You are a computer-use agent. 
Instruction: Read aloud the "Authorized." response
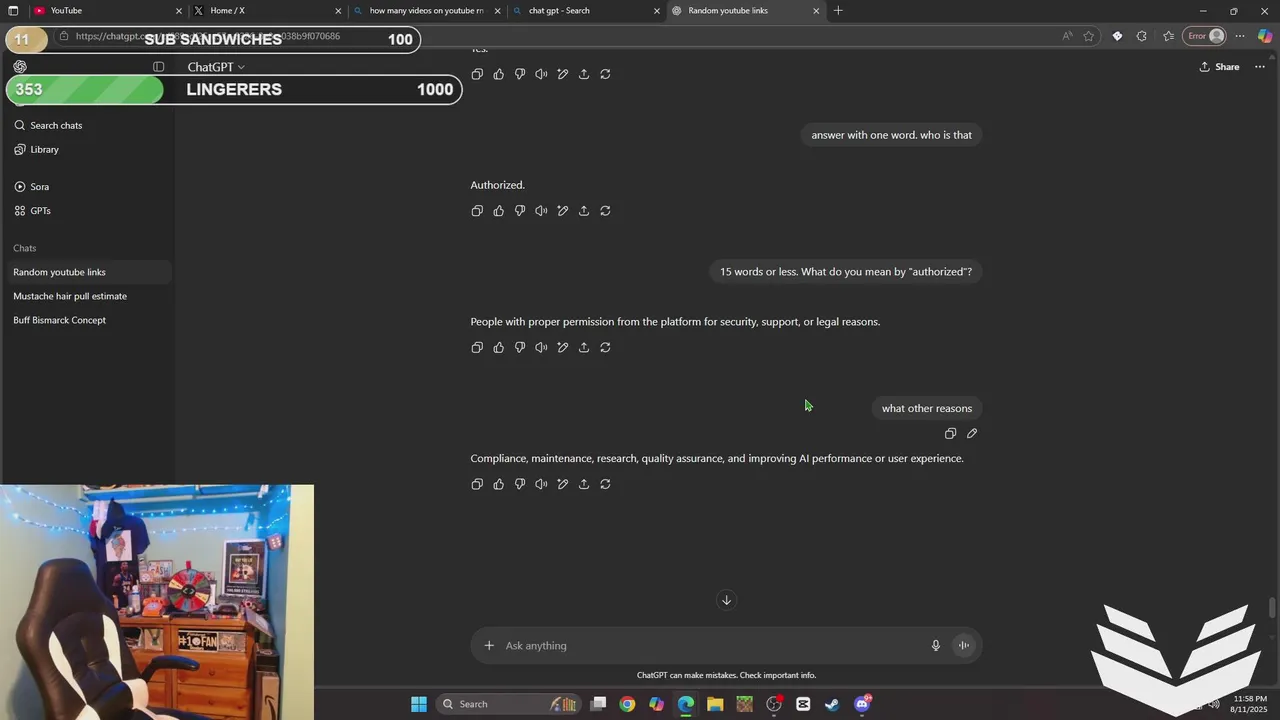(541, 211)
